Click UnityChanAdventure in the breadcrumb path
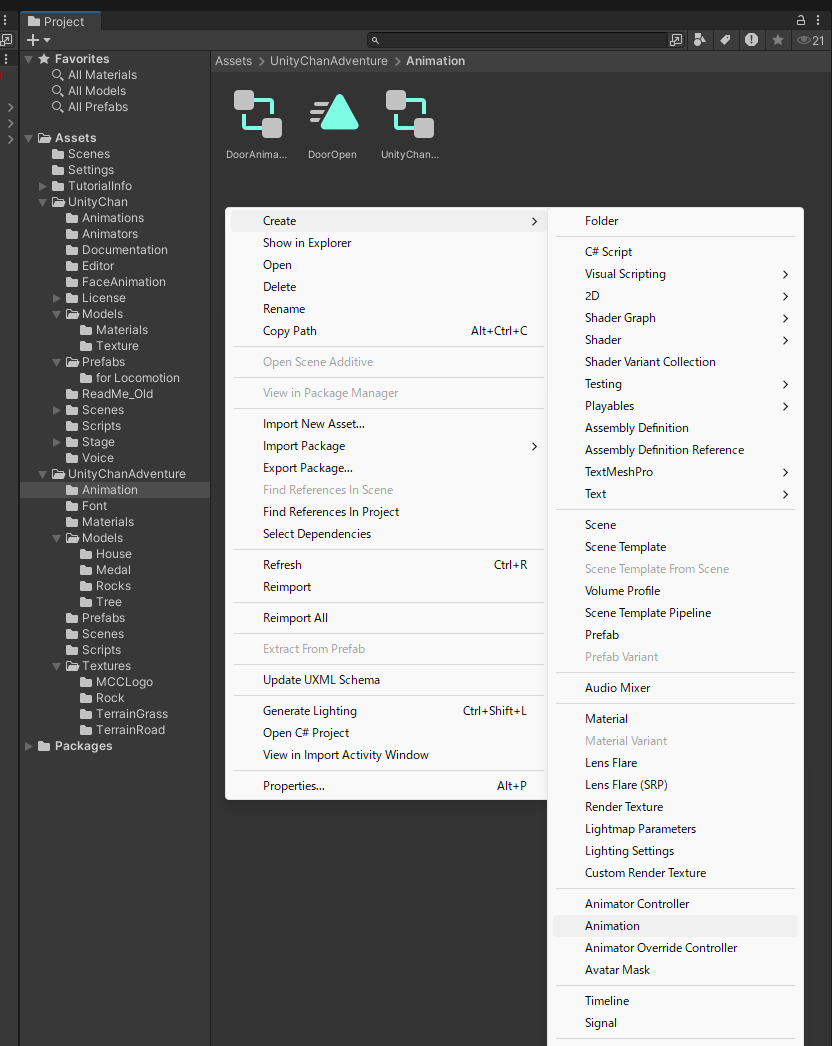The image size is (832, 1046). click(328, 61)
